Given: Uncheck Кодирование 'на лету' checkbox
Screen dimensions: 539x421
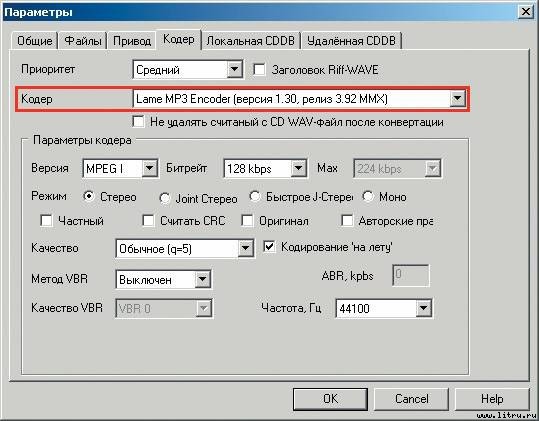Looking at the screenshot, I should 269,247.
